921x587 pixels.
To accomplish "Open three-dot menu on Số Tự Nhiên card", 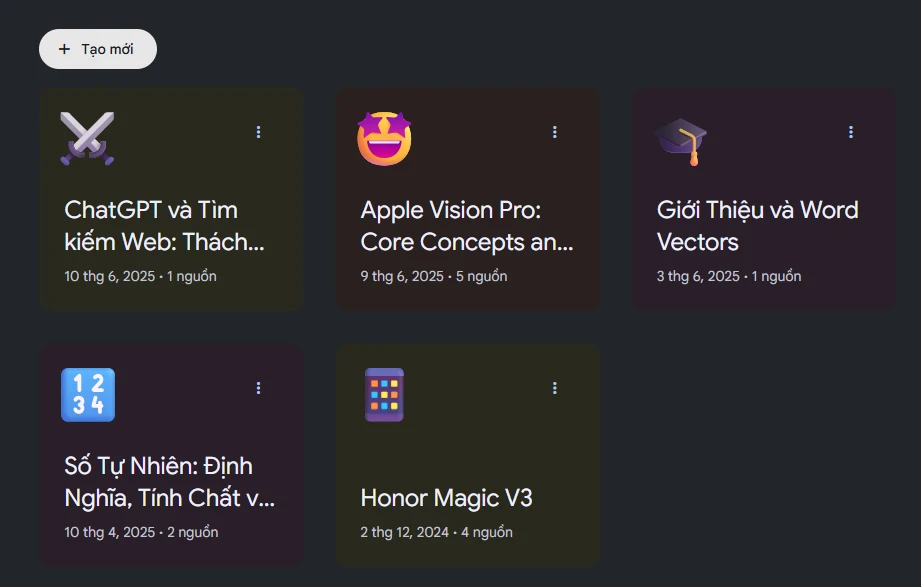I will pyautogui.click(x=258, y=388).
